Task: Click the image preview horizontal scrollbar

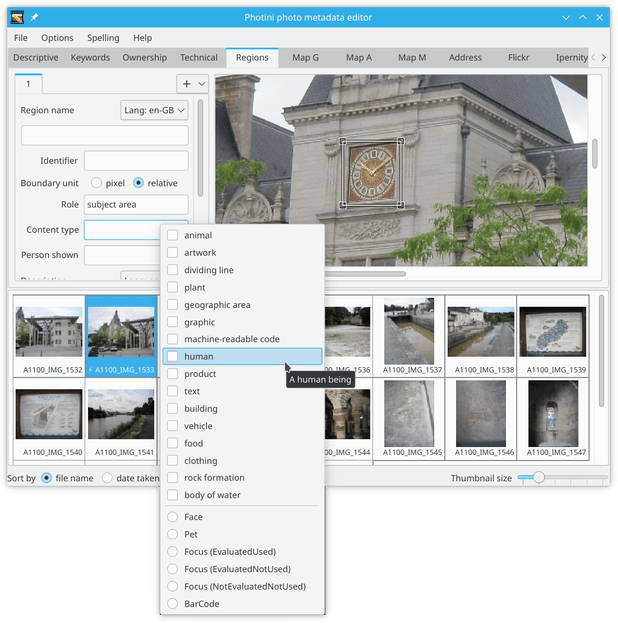Action: 366,274
